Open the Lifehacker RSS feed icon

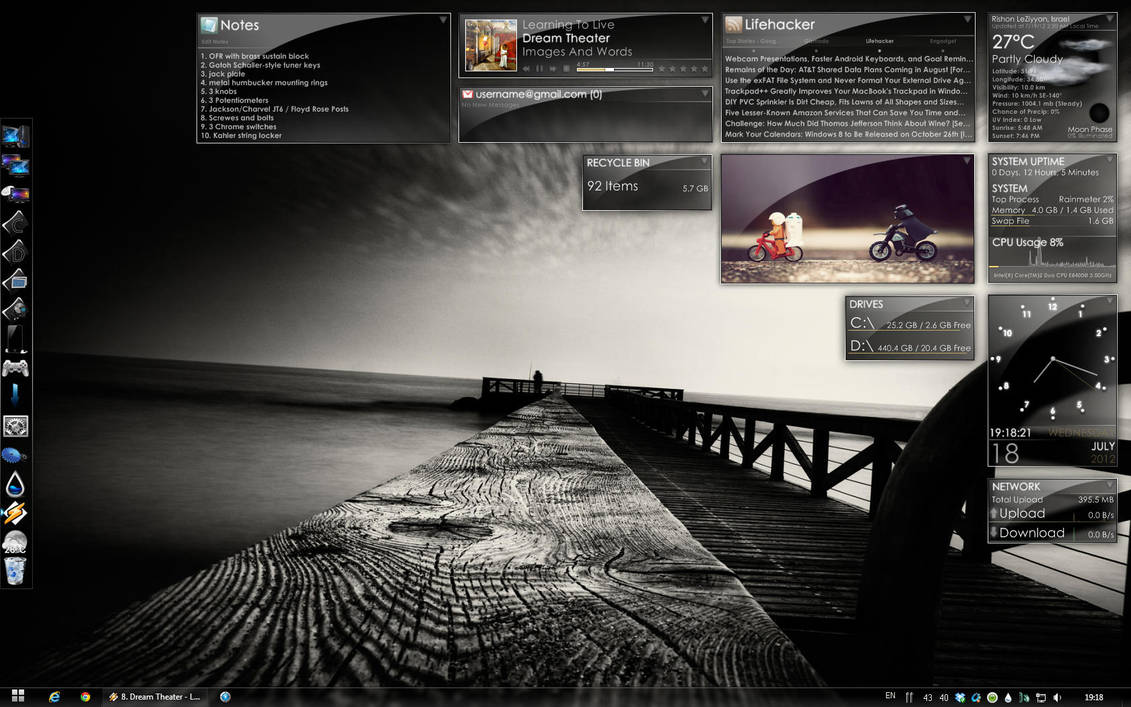pos(734,25)
